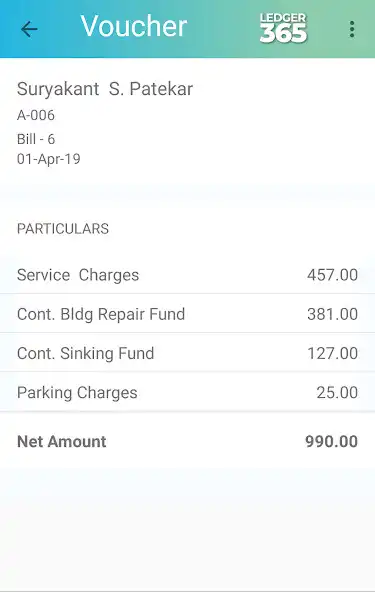The height and width of the screenshot is (592, 375).
Task: Tap the flat number A-006
Action: (36, 115)
